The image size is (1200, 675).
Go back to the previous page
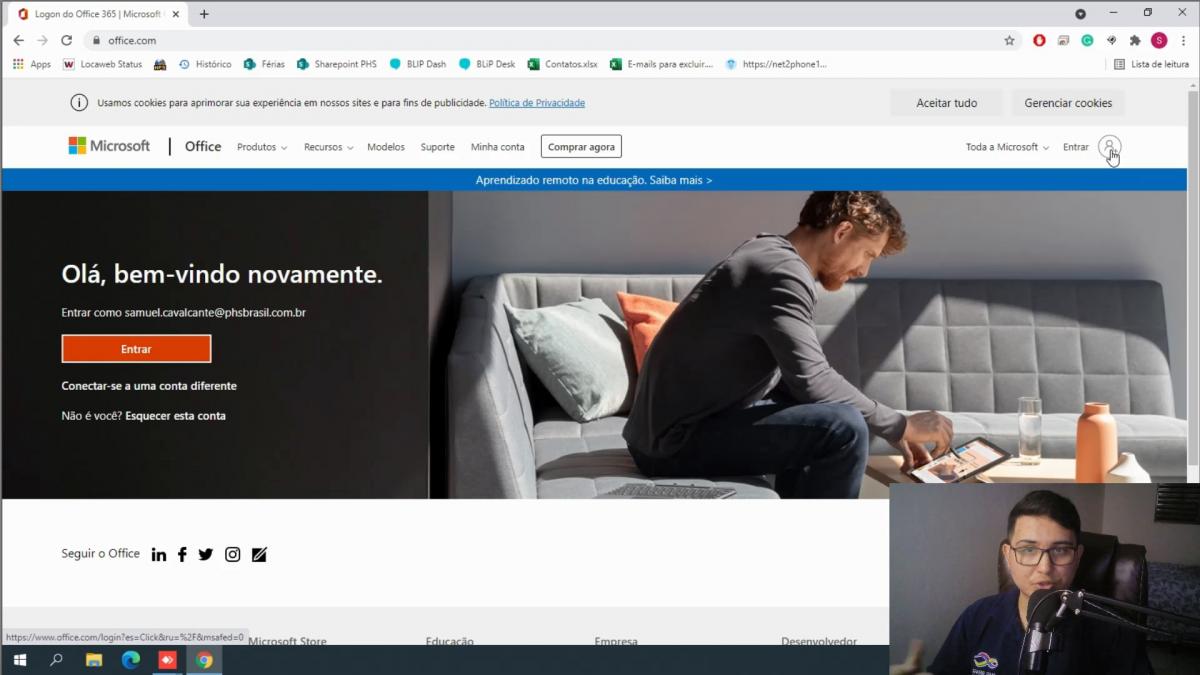click(18, 40)
